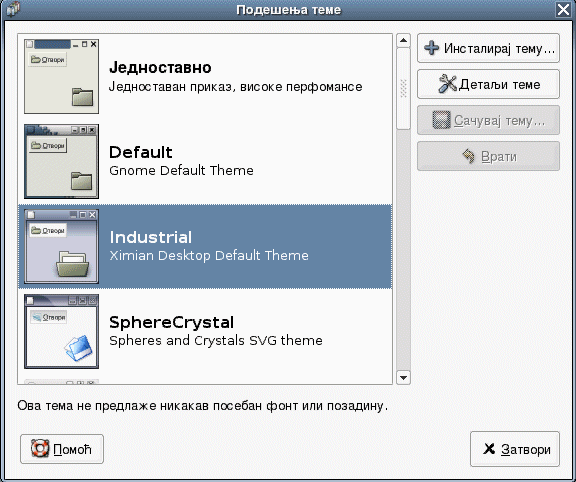Image resolution: width=576 pixels, height=482 pixels.
Task: Click the X icon on Затвори
Action: click(489, 449)
